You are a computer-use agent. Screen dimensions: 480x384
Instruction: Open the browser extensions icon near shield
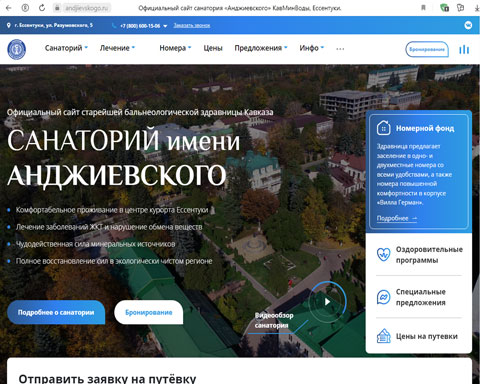[x=461, y=8]
